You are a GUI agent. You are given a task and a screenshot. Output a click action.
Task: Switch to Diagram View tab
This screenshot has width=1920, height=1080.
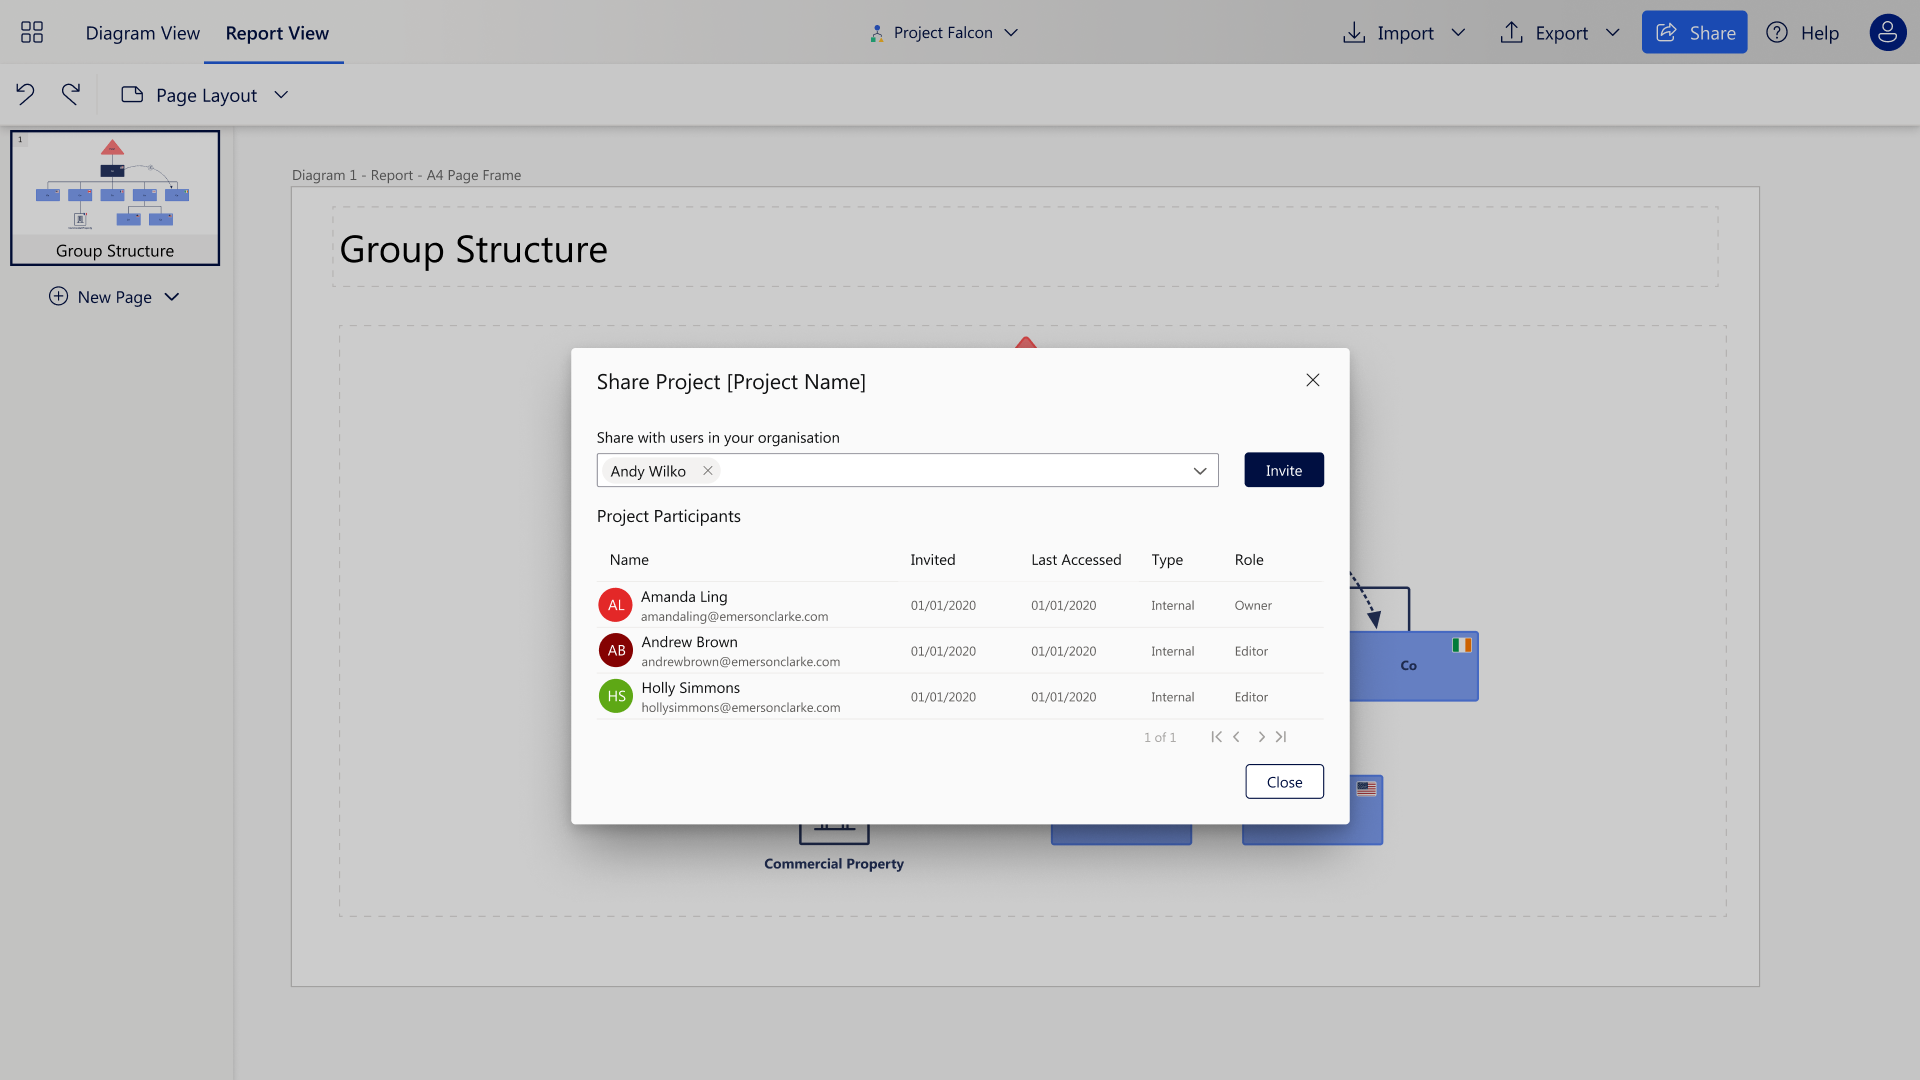[x=142, y=33]
